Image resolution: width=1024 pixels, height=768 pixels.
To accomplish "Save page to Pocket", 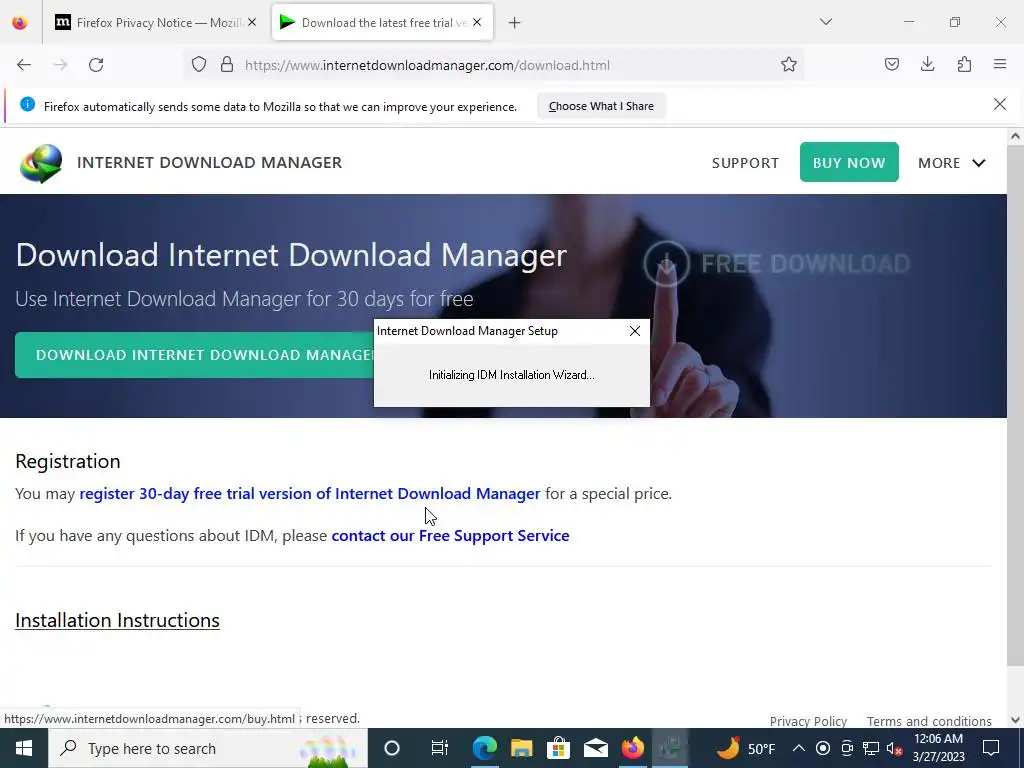I will coord(891,64).
